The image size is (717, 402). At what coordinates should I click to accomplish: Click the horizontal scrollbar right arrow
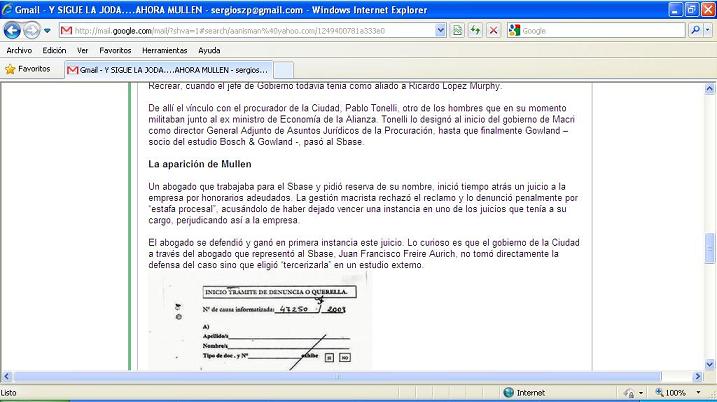click(698, 376)
